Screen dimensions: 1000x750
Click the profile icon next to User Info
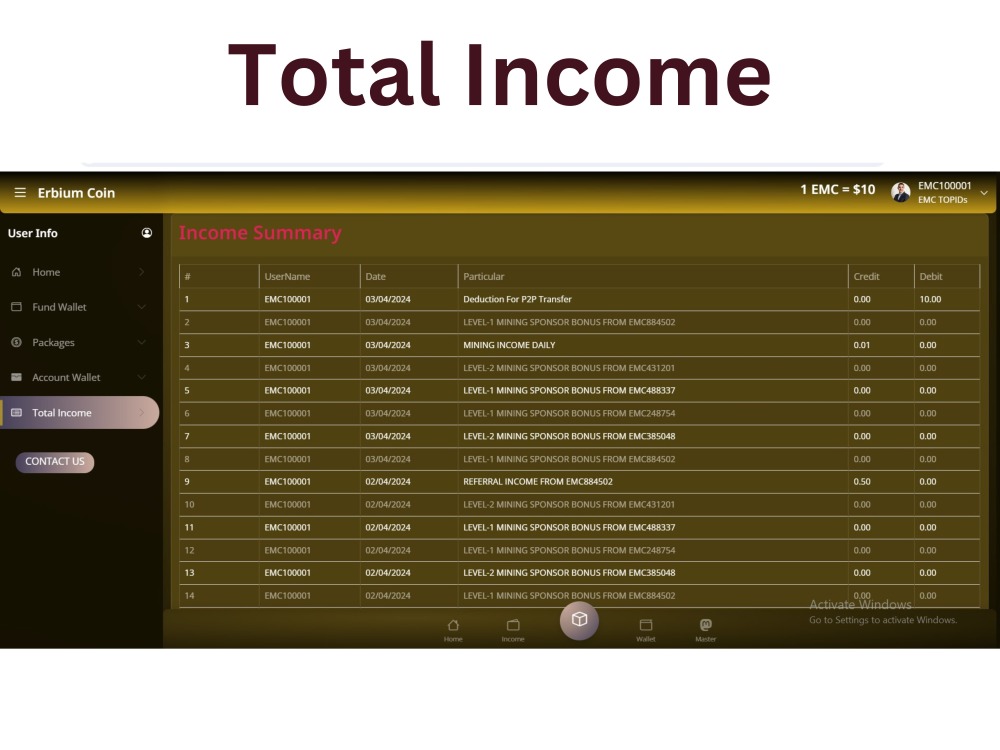(147, 233)
